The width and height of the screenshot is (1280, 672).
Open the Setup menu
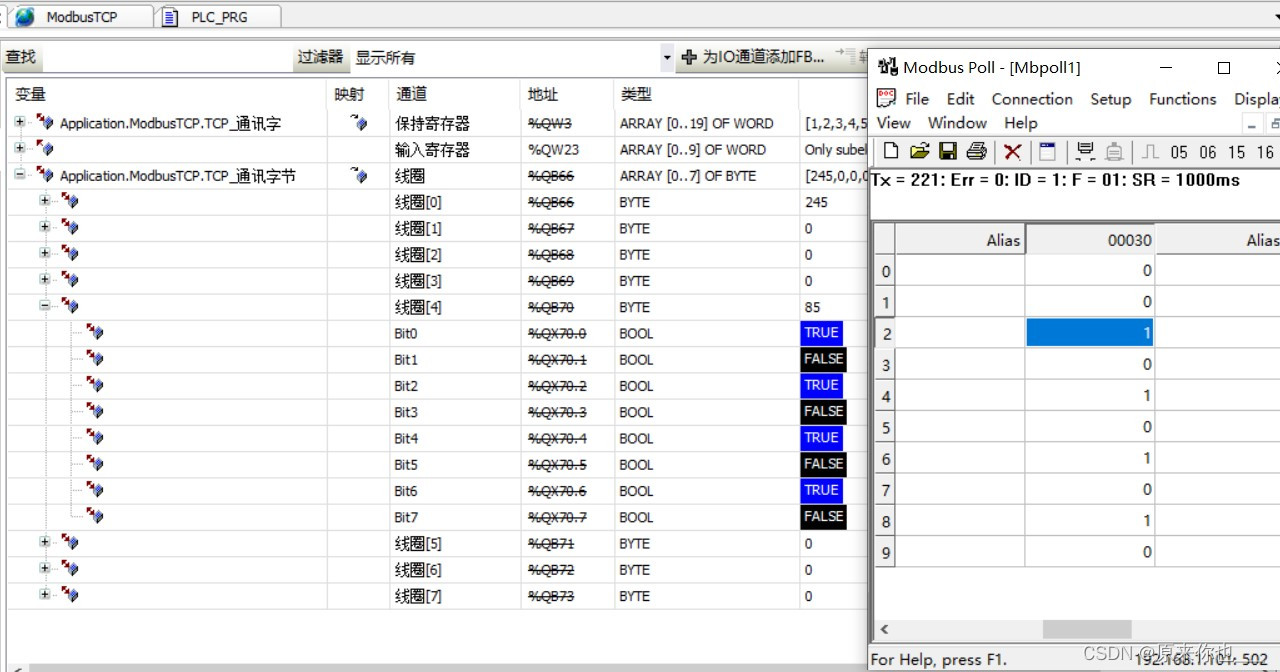[1110, 99]
